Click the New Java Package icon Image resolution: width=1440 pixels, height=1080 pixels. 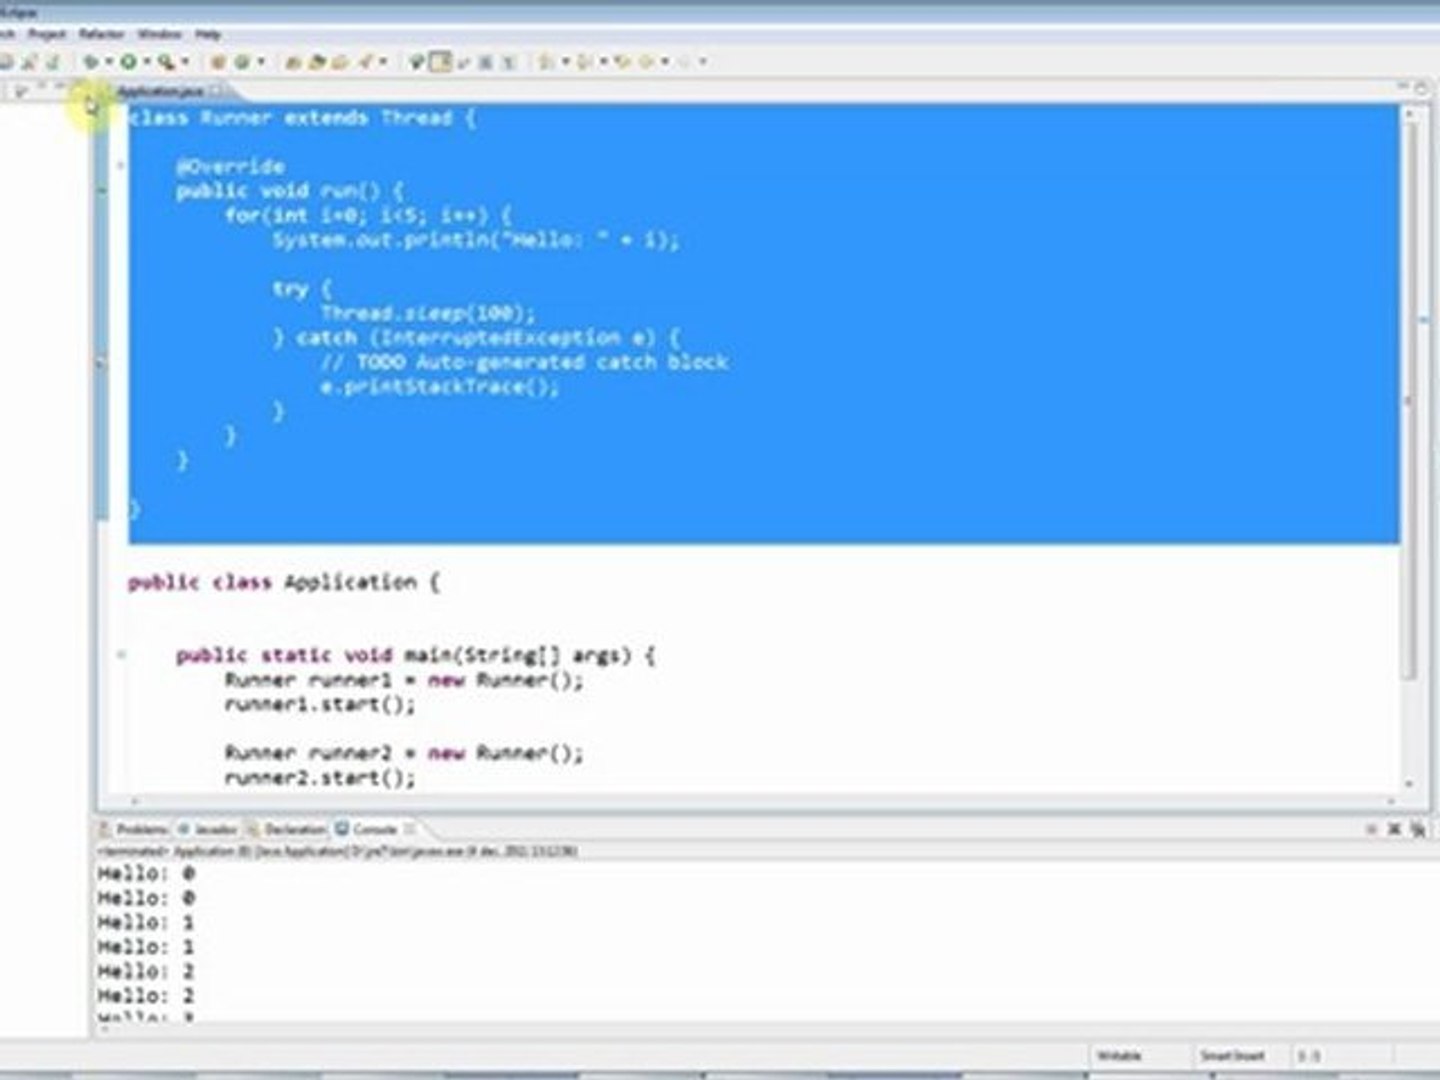[217, 62]
